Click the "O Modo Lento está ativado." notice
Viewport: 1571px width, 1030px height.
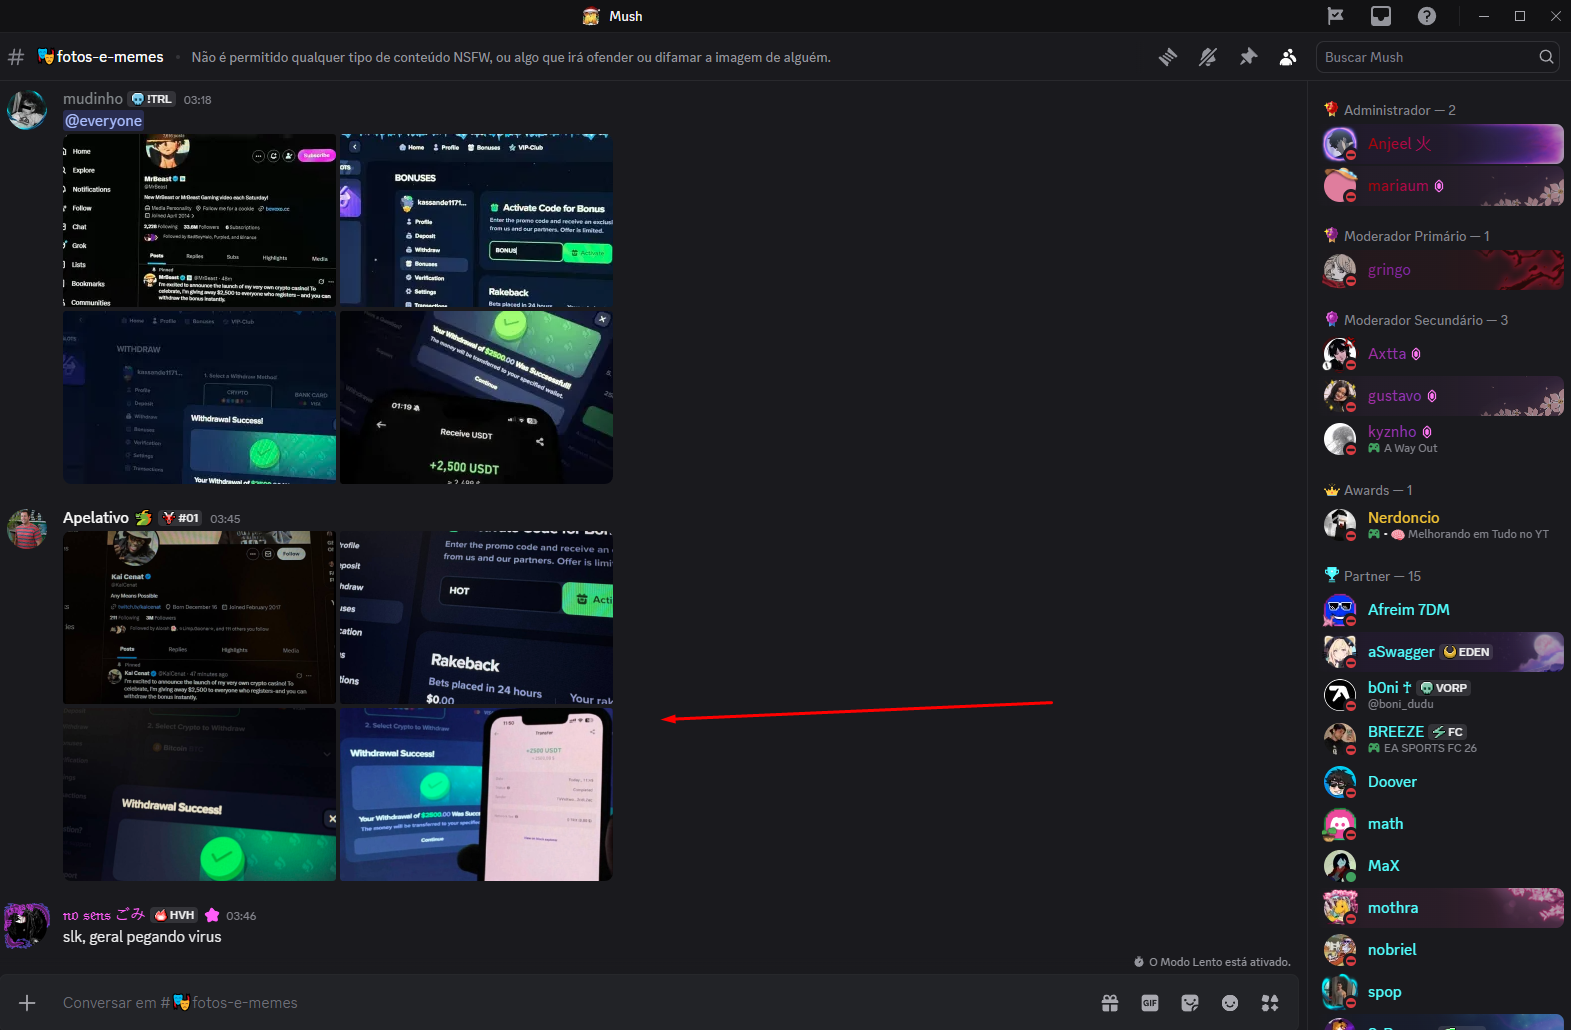tap(1212, 962)
